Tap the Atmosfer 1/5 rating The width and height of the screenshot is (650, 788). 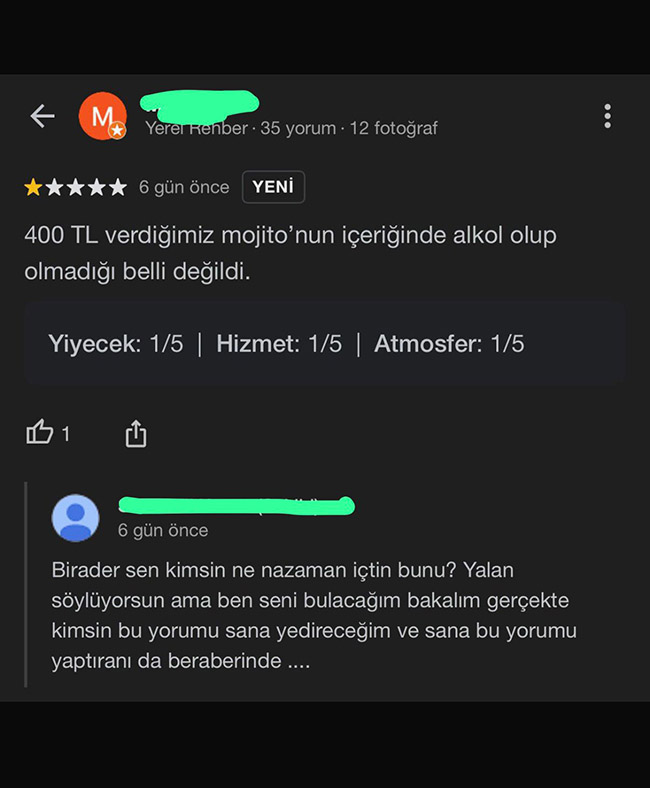coord(449,344)
